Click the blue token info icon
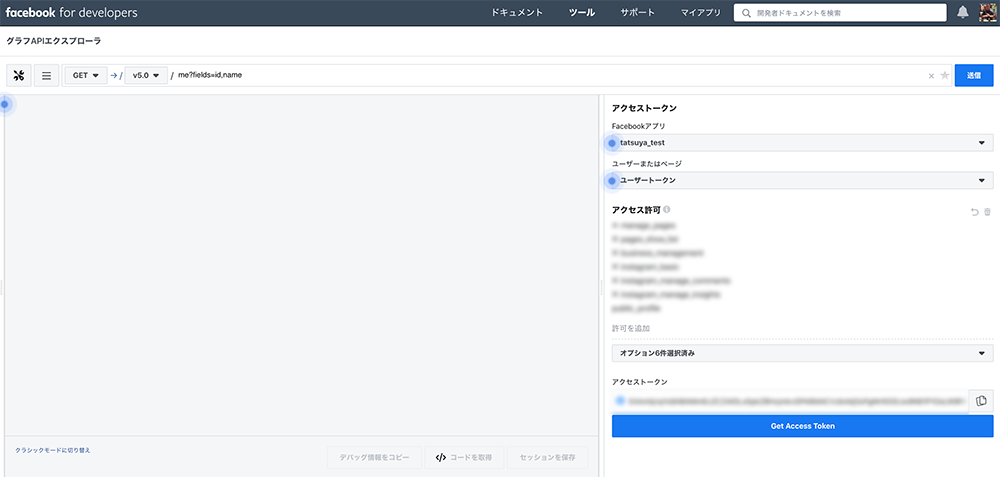 pyautogui.click(x=620, y=401)
